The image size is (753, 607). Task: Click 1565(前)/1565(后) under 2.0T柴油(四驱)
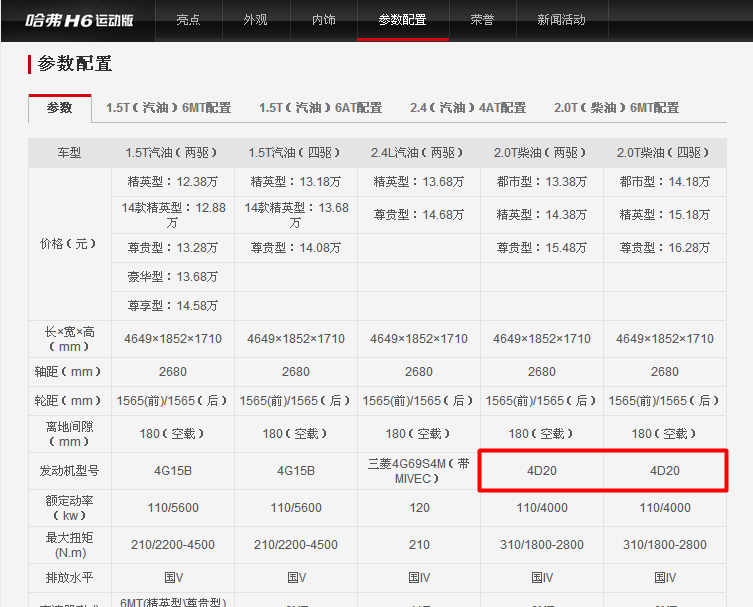(664, 401)
